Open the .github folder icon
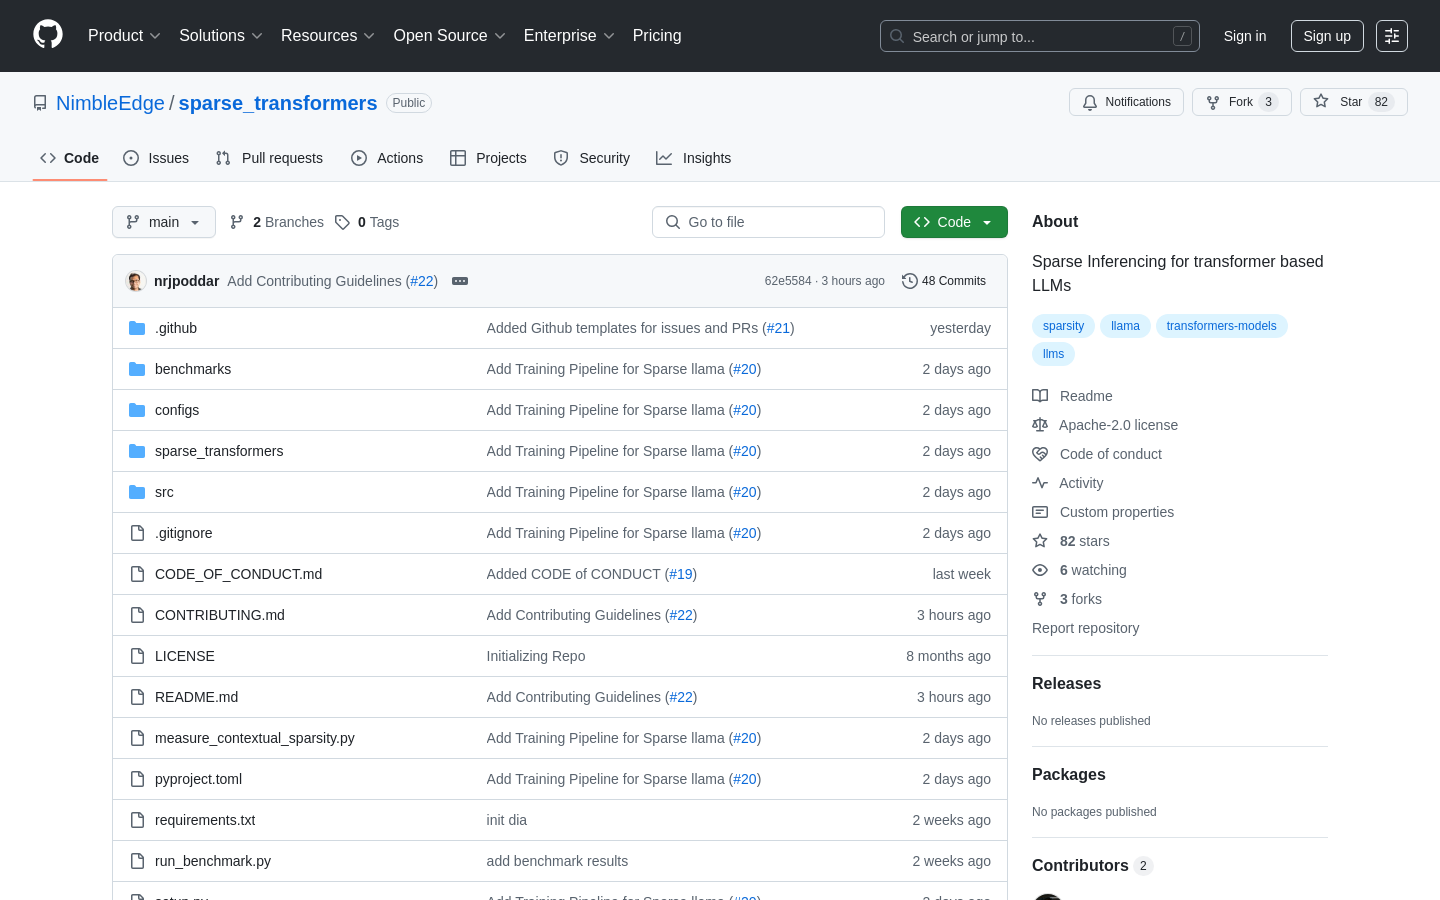This screenshot has width=1440, height=900. [137, 328]
